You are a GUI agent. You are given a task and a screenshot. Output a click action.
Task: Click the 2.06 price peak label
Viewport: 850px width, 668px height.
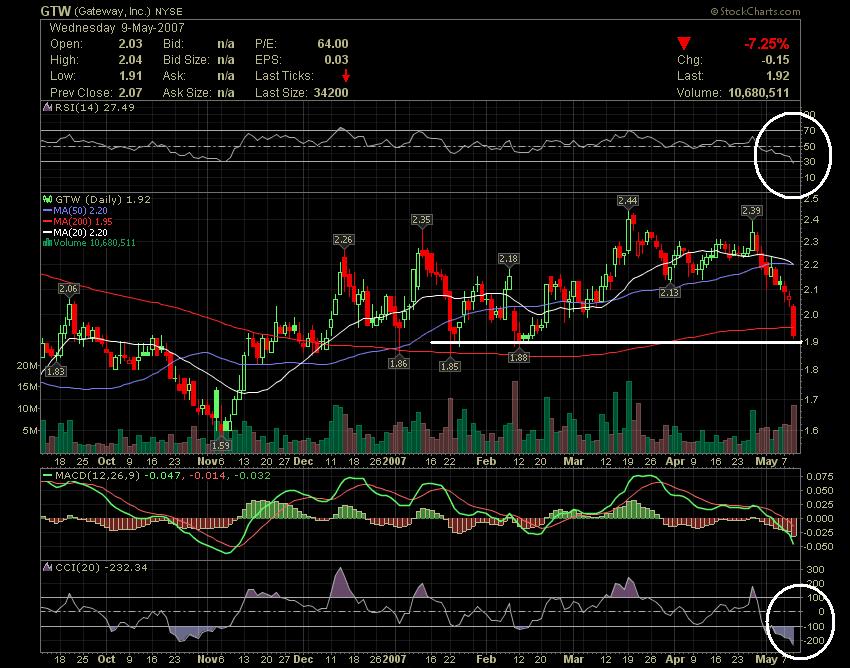tap(68, 289)
